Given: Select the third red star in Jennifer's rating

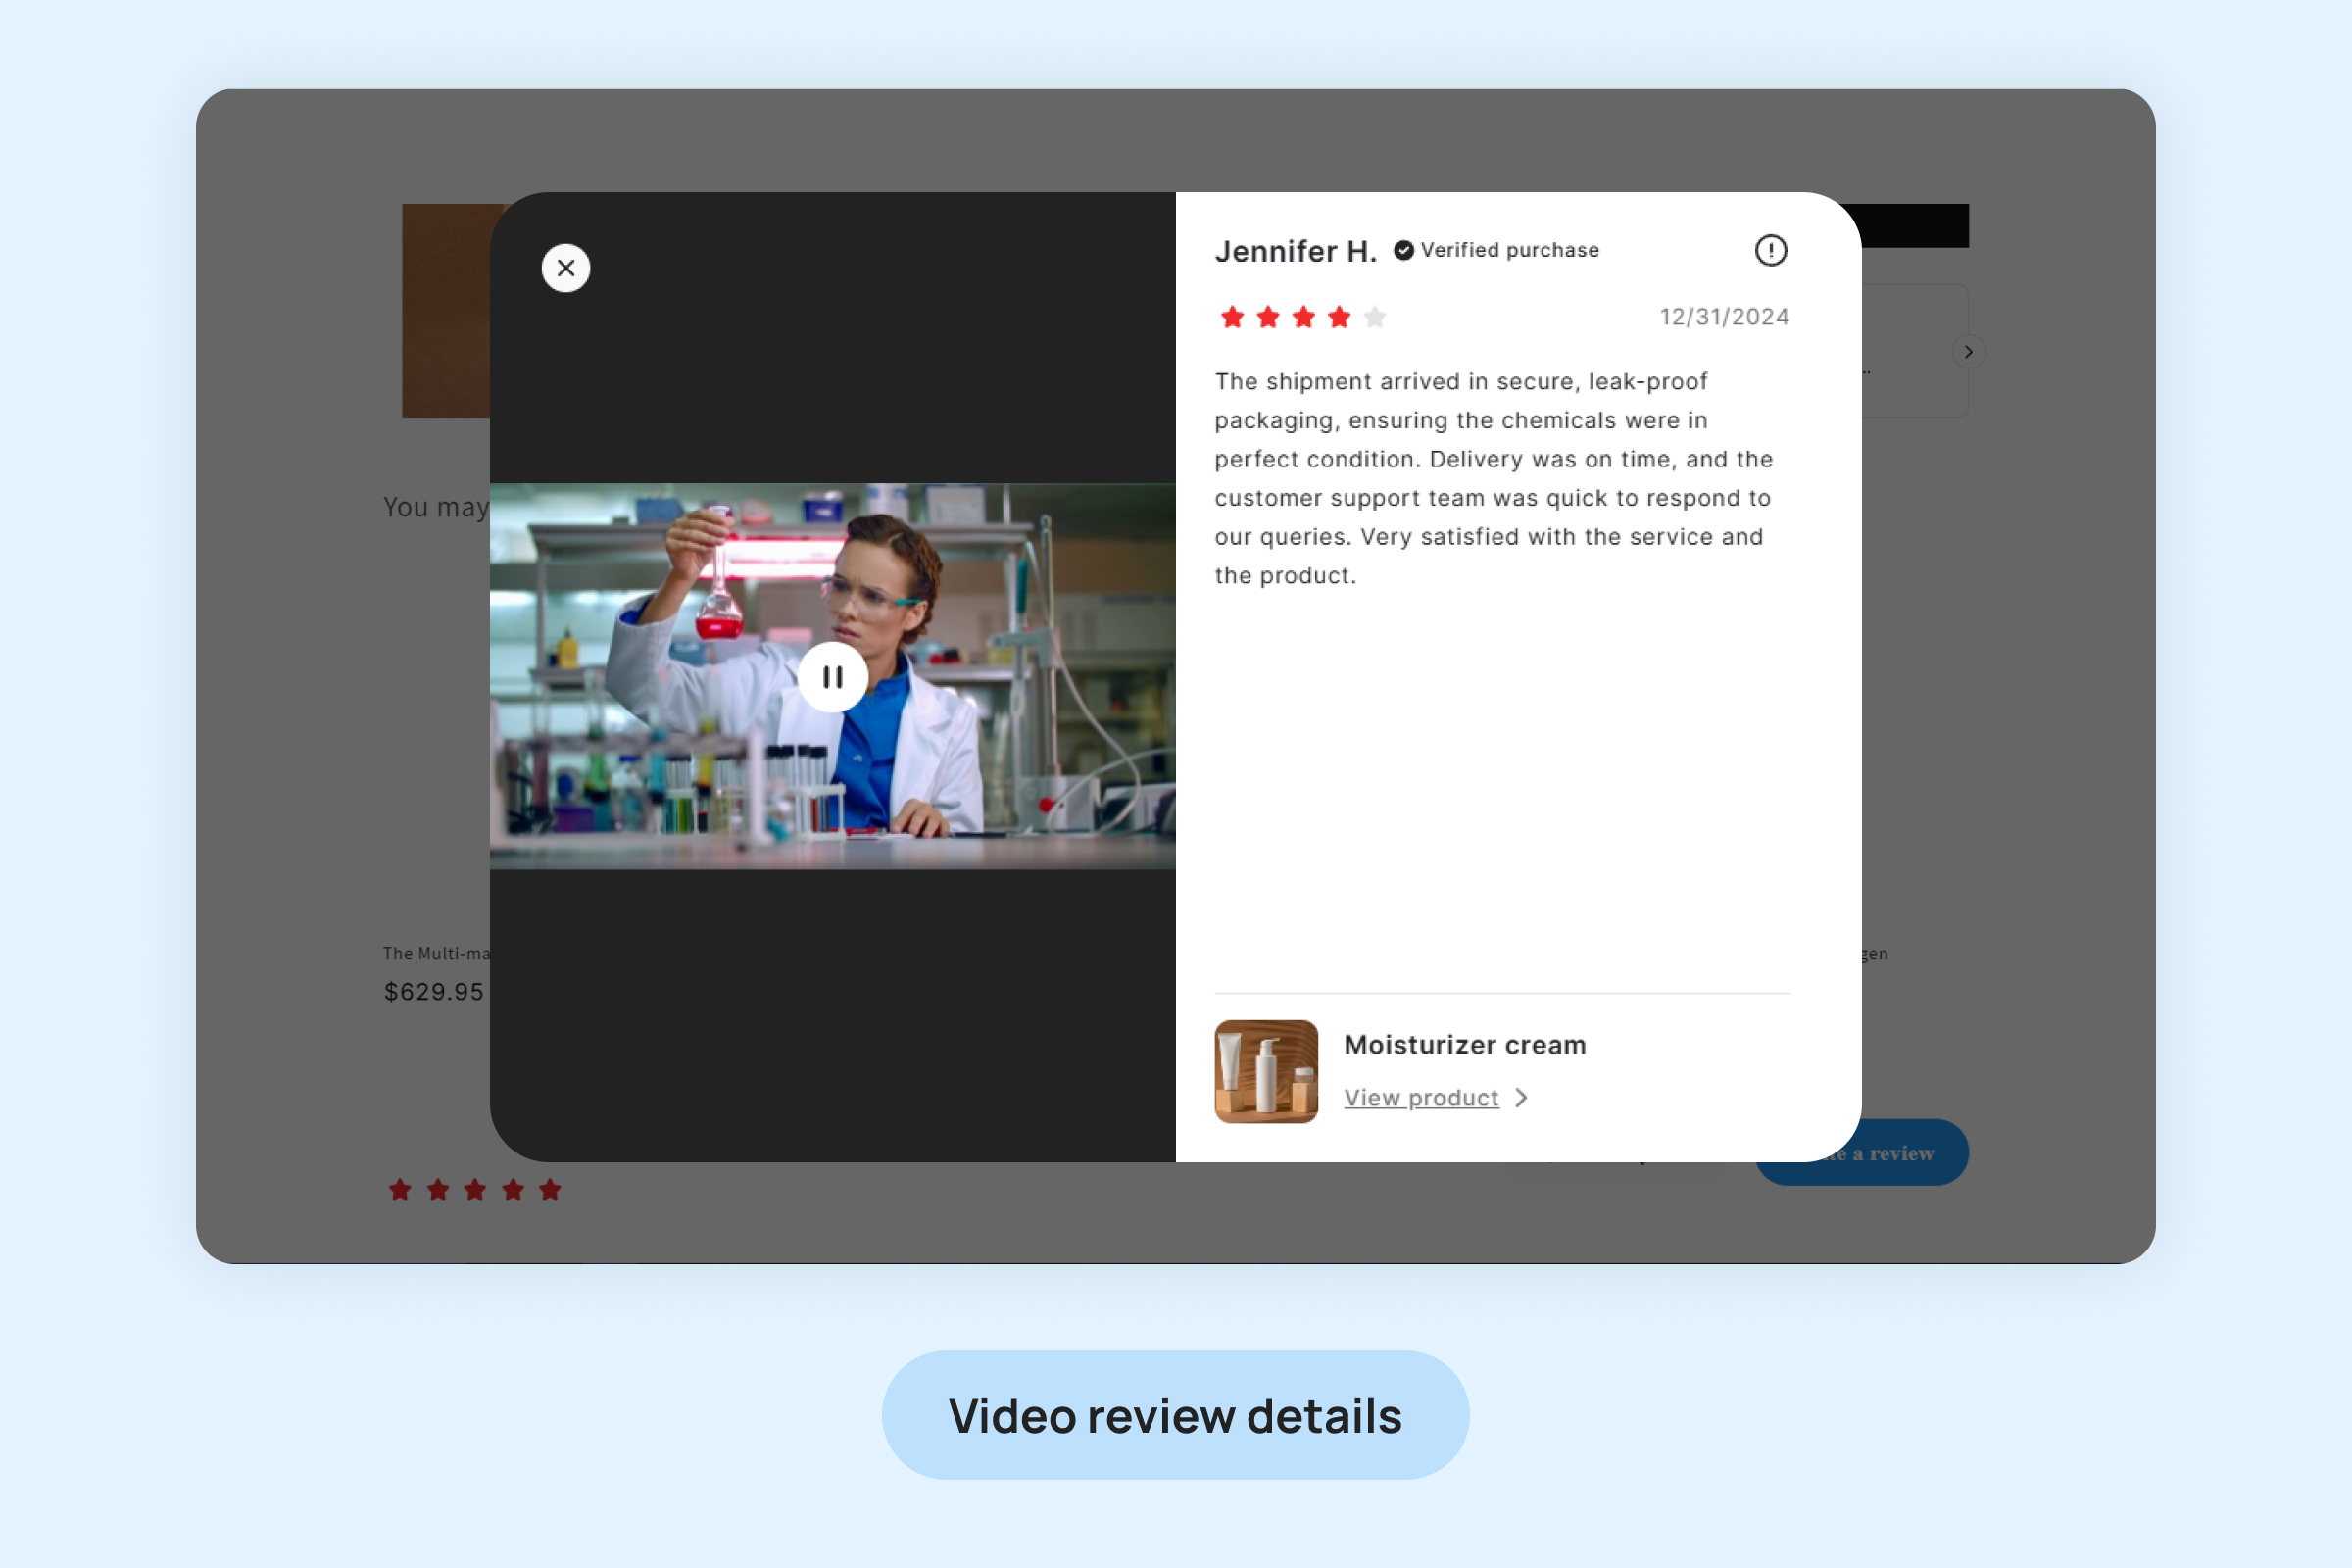Looking at the screenshot, I should point(1303,317).
